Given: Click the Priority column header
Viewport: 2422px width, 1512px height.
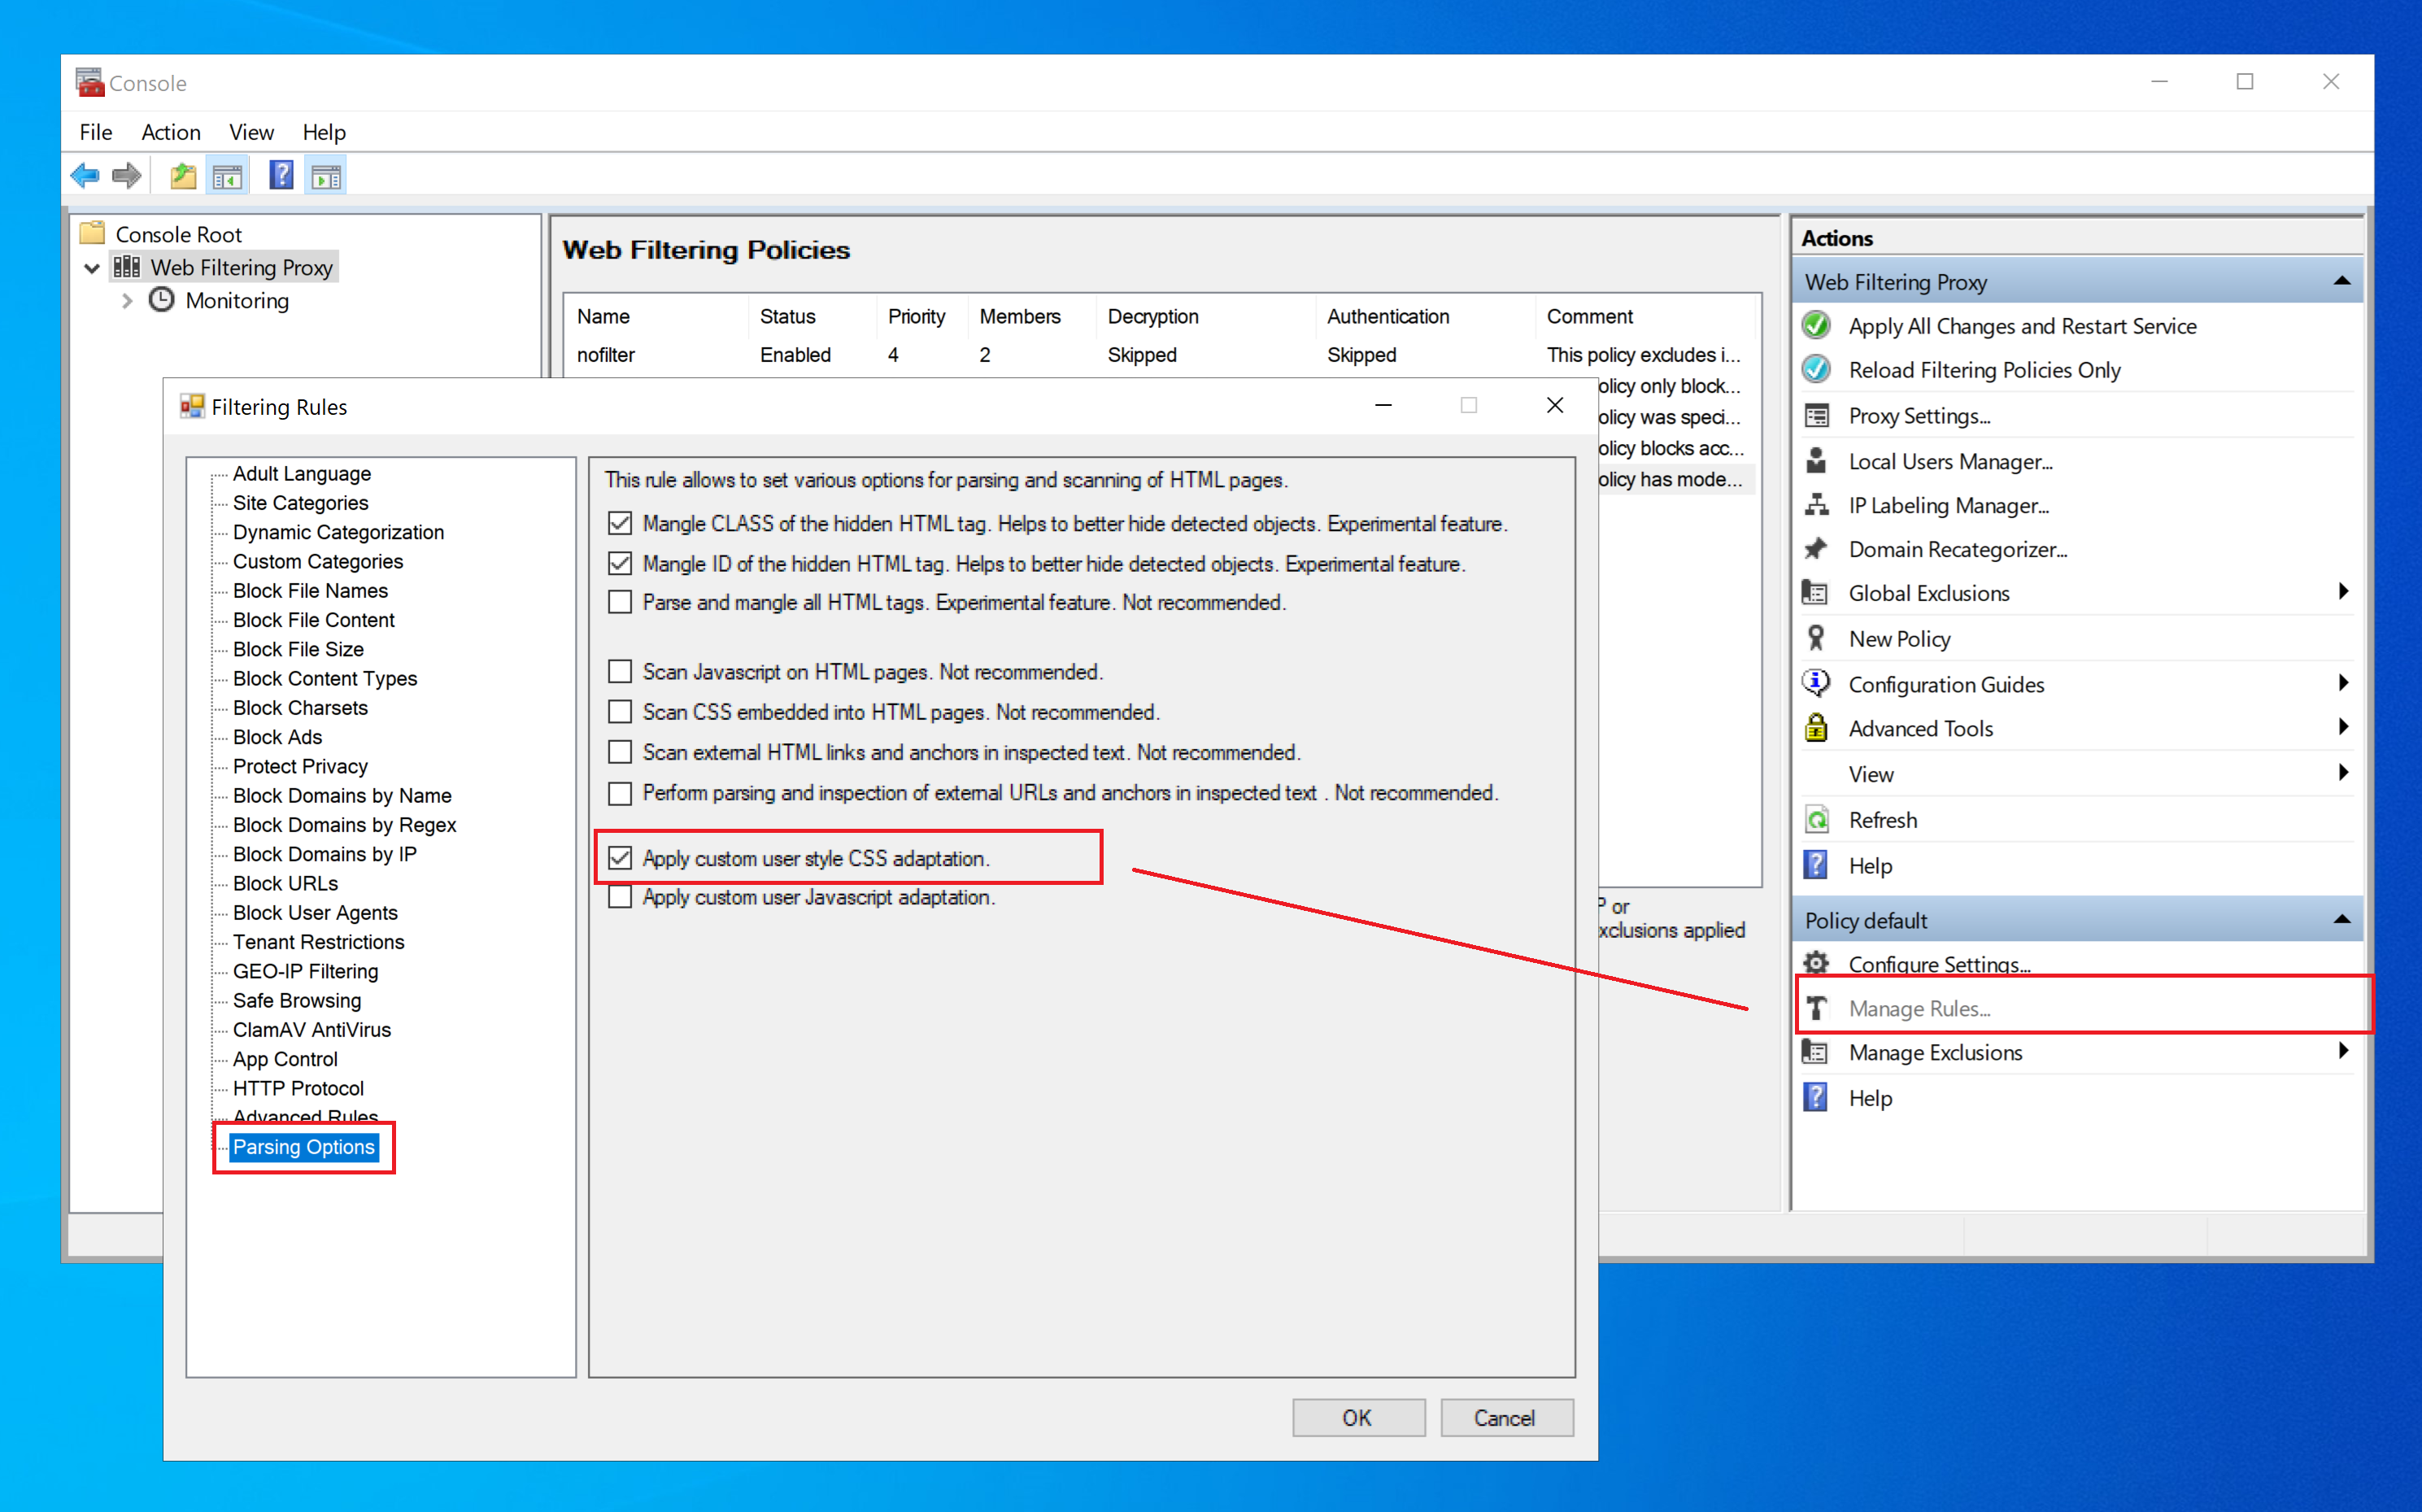Looking at the screenshot, I should (x=916, y=317).
